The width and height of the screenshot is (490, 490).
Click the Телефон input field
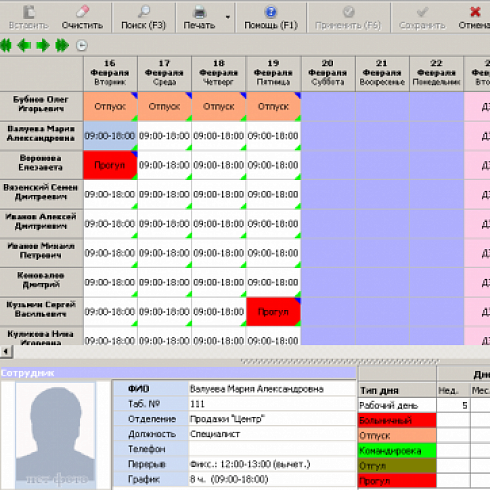tap(272, 449)
